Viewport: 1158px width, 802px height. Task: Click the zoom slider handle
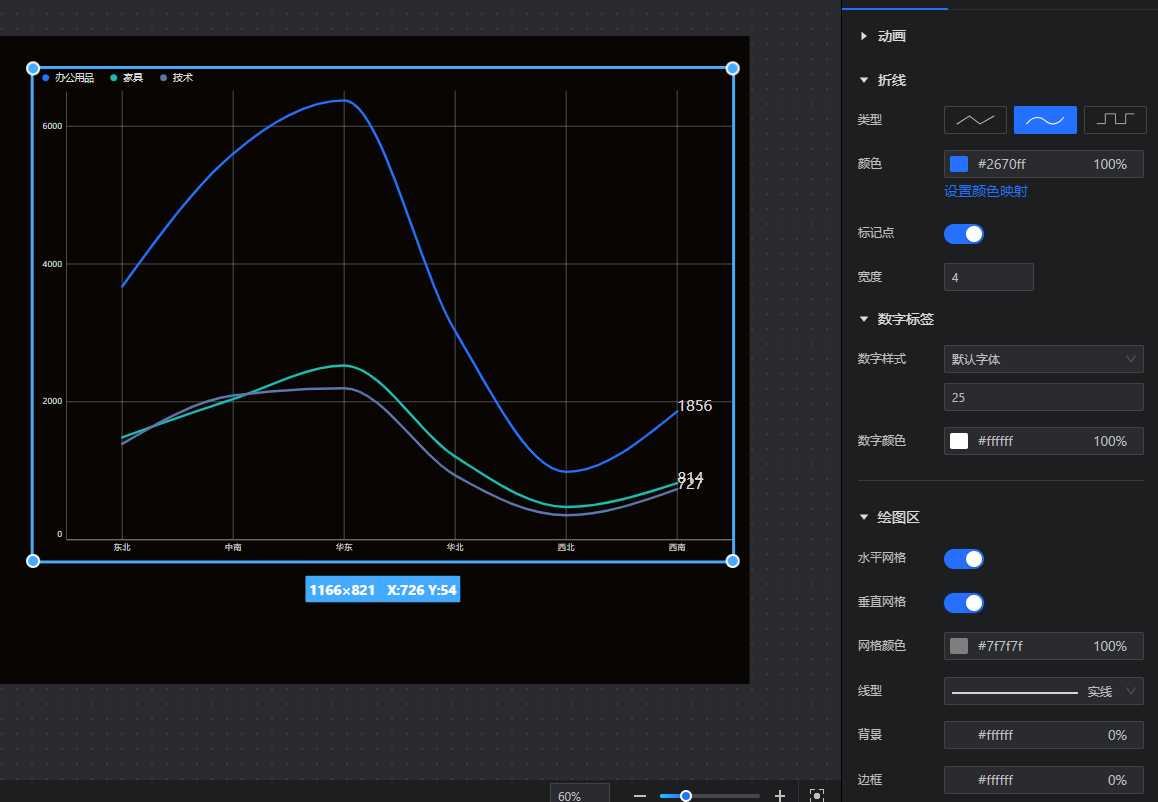tap(686, 796)
